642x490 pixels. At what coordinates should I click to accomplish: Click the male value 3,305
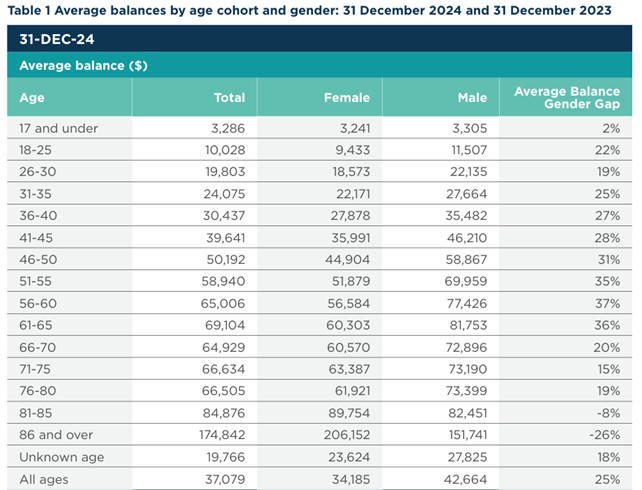[x=470, y=128]
